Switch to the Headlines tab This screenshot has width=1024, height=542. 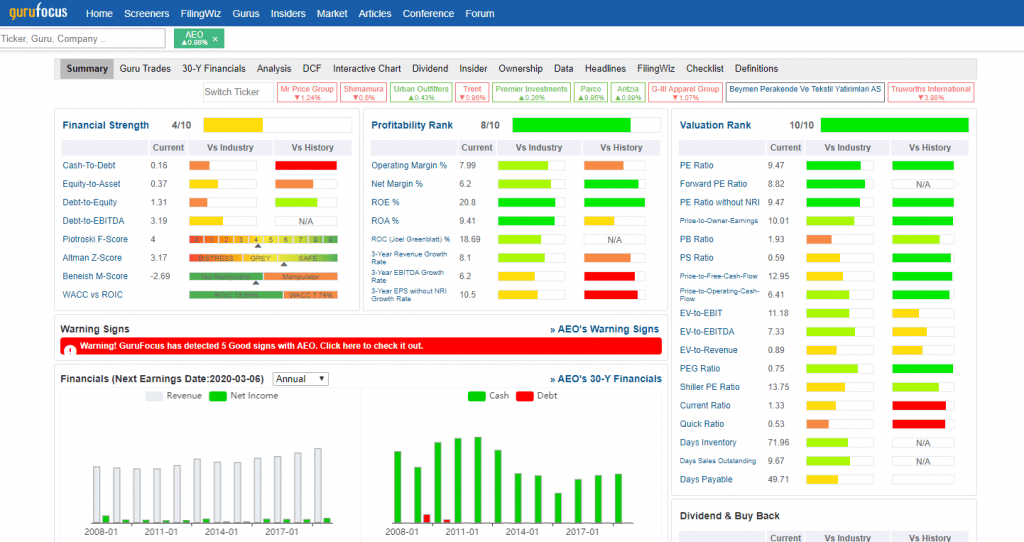[605, 69]
